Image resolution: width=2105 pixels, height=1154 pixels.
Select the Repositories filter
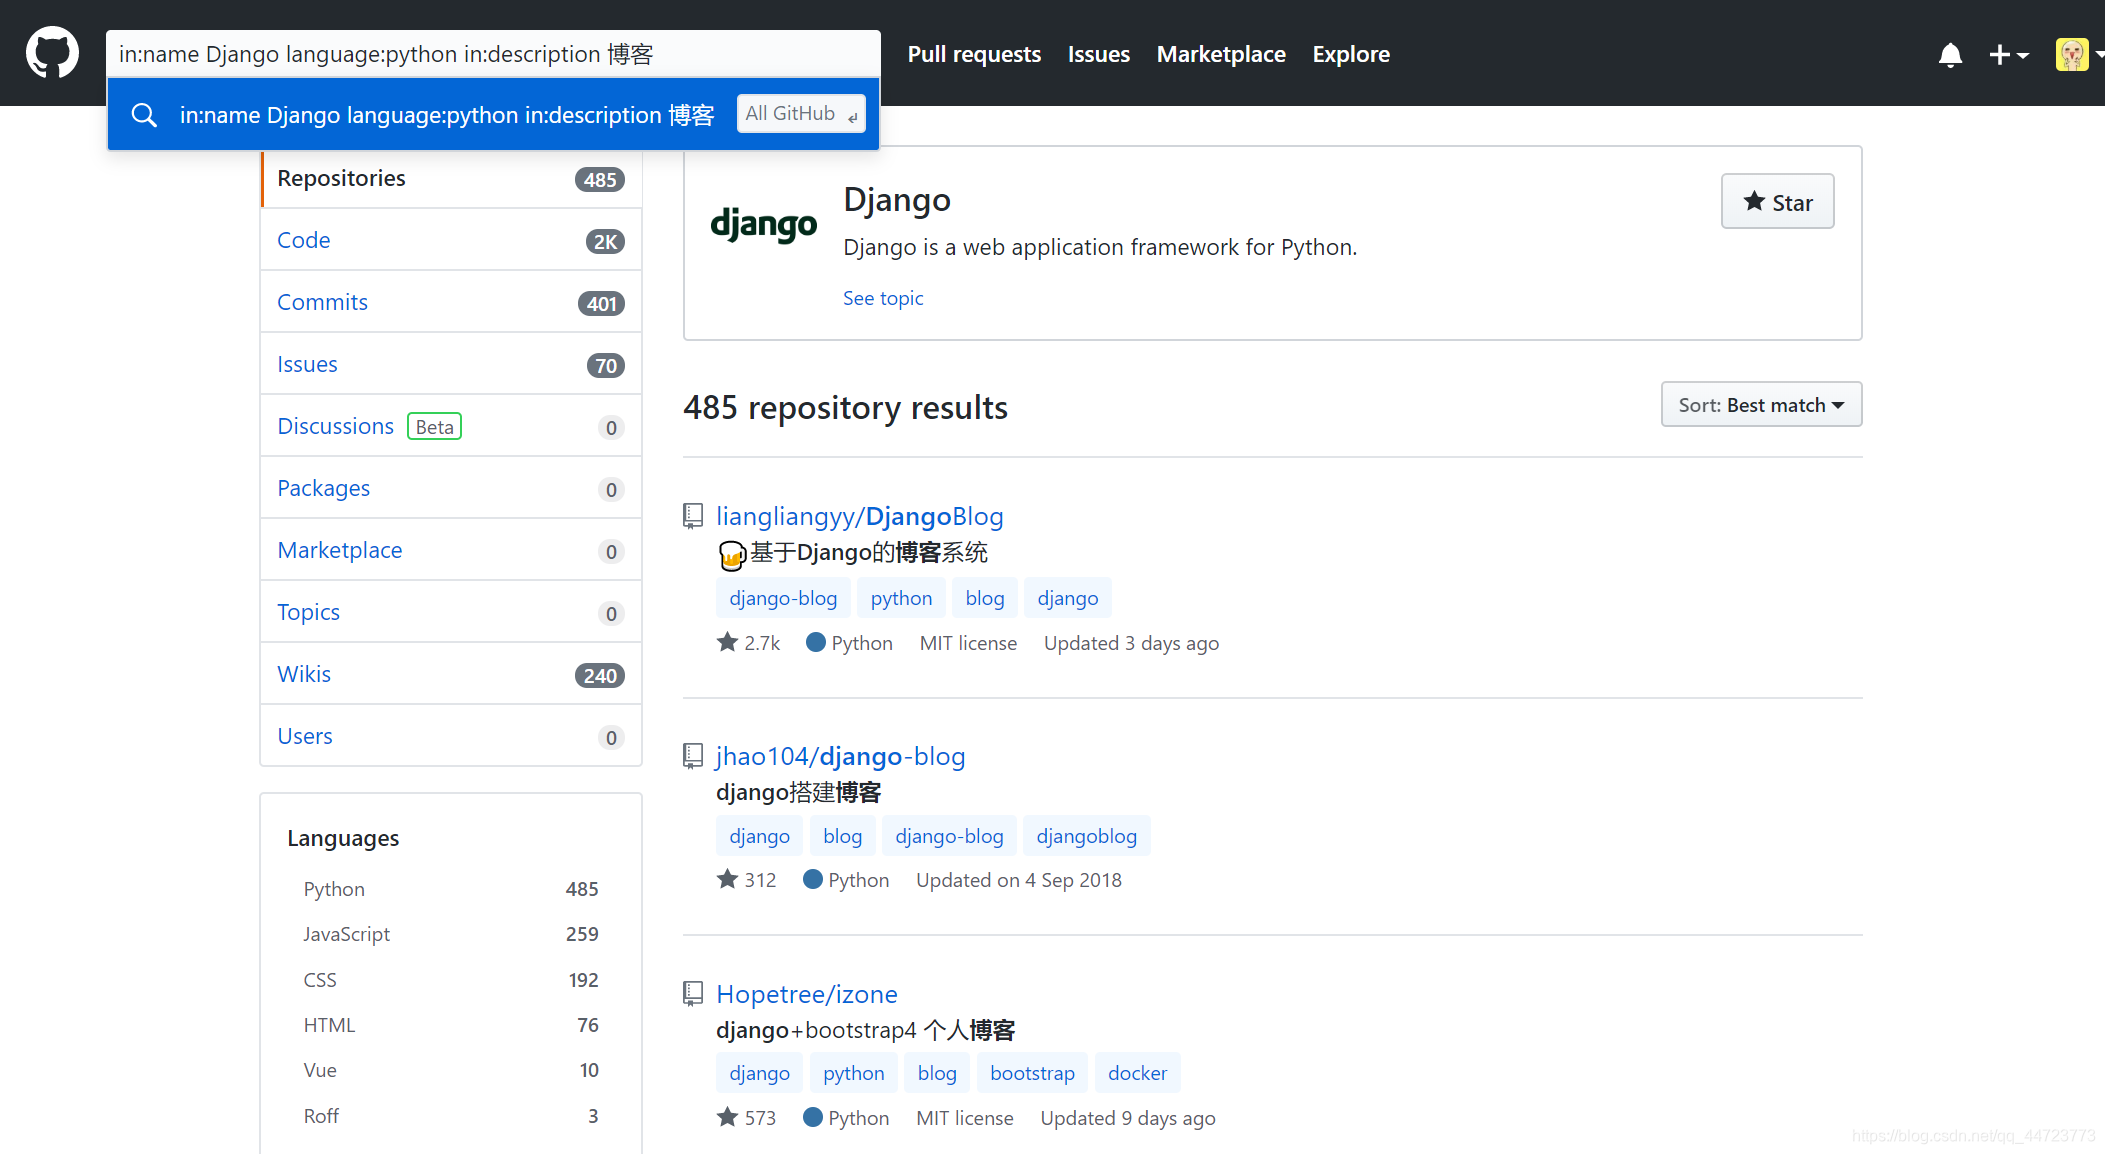click(451, 179)
